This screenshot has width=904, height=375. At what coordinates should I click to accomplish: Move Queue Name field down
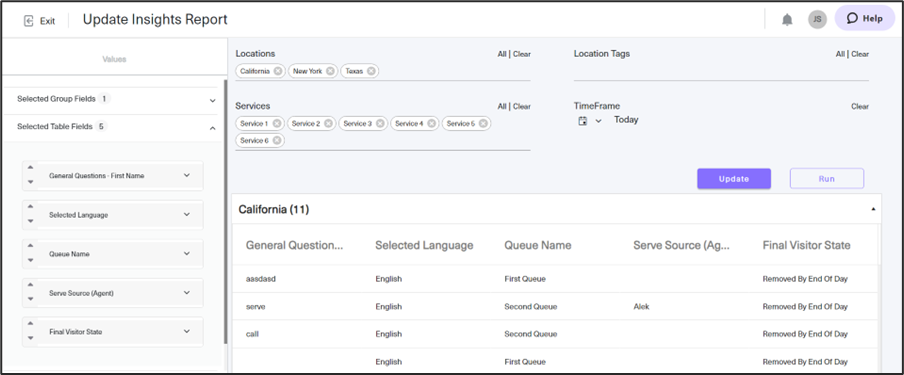point(30,260)
